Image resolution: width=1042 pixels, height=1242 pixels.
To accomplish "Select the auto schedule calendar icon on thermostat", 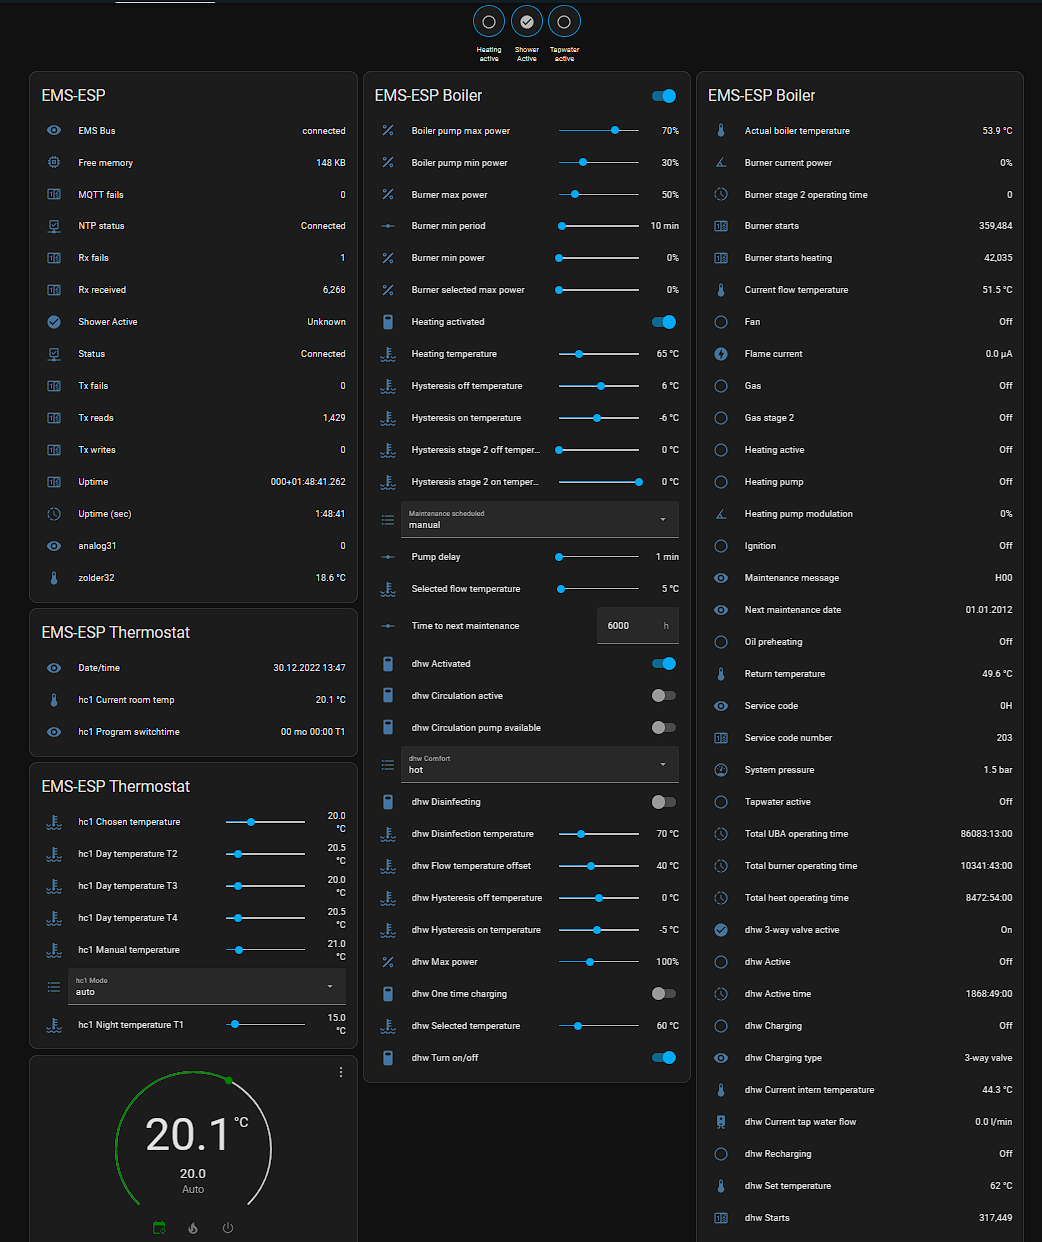I will pyautogui.click(x=159, y=1228).
